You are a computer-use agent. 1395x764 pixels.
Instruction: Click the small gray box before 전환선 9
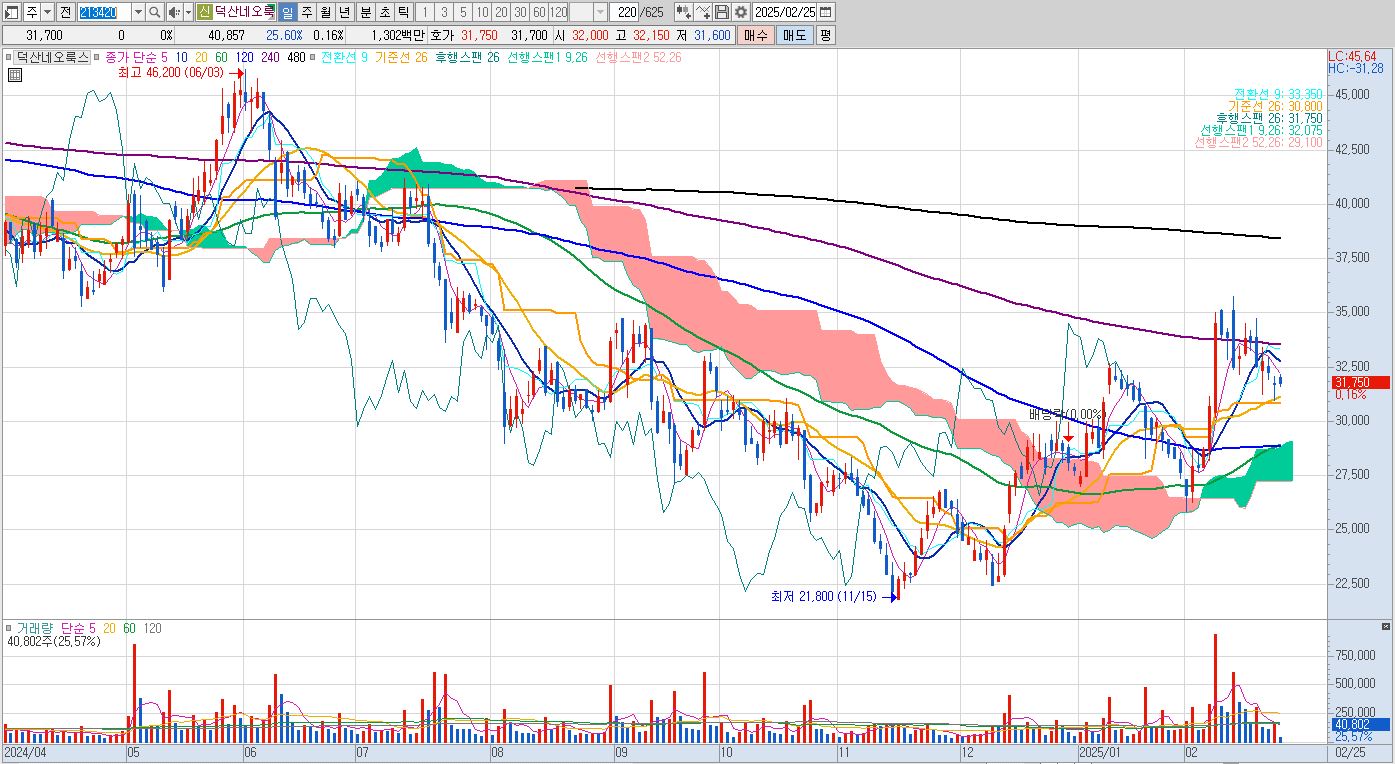point(313,58)
